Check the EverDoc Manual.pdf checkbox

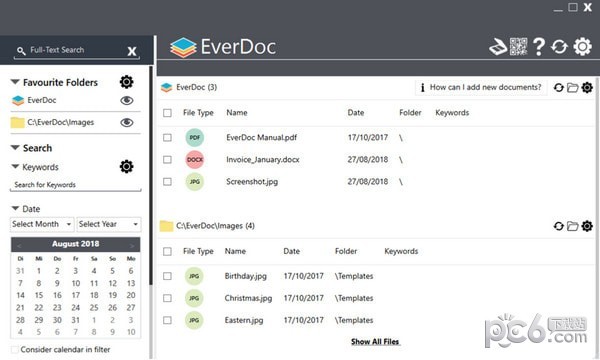click(x=167, y=137)
